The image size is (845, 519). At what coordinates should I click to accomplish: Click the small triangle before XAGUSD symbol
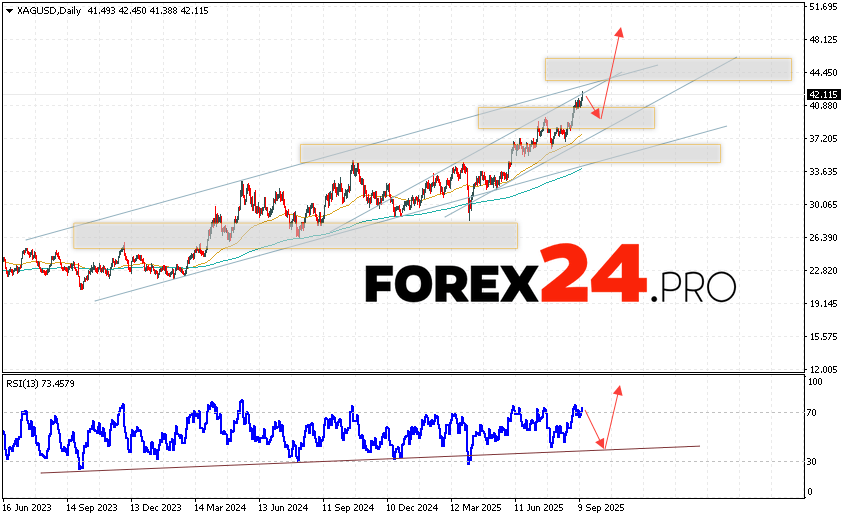10,10
